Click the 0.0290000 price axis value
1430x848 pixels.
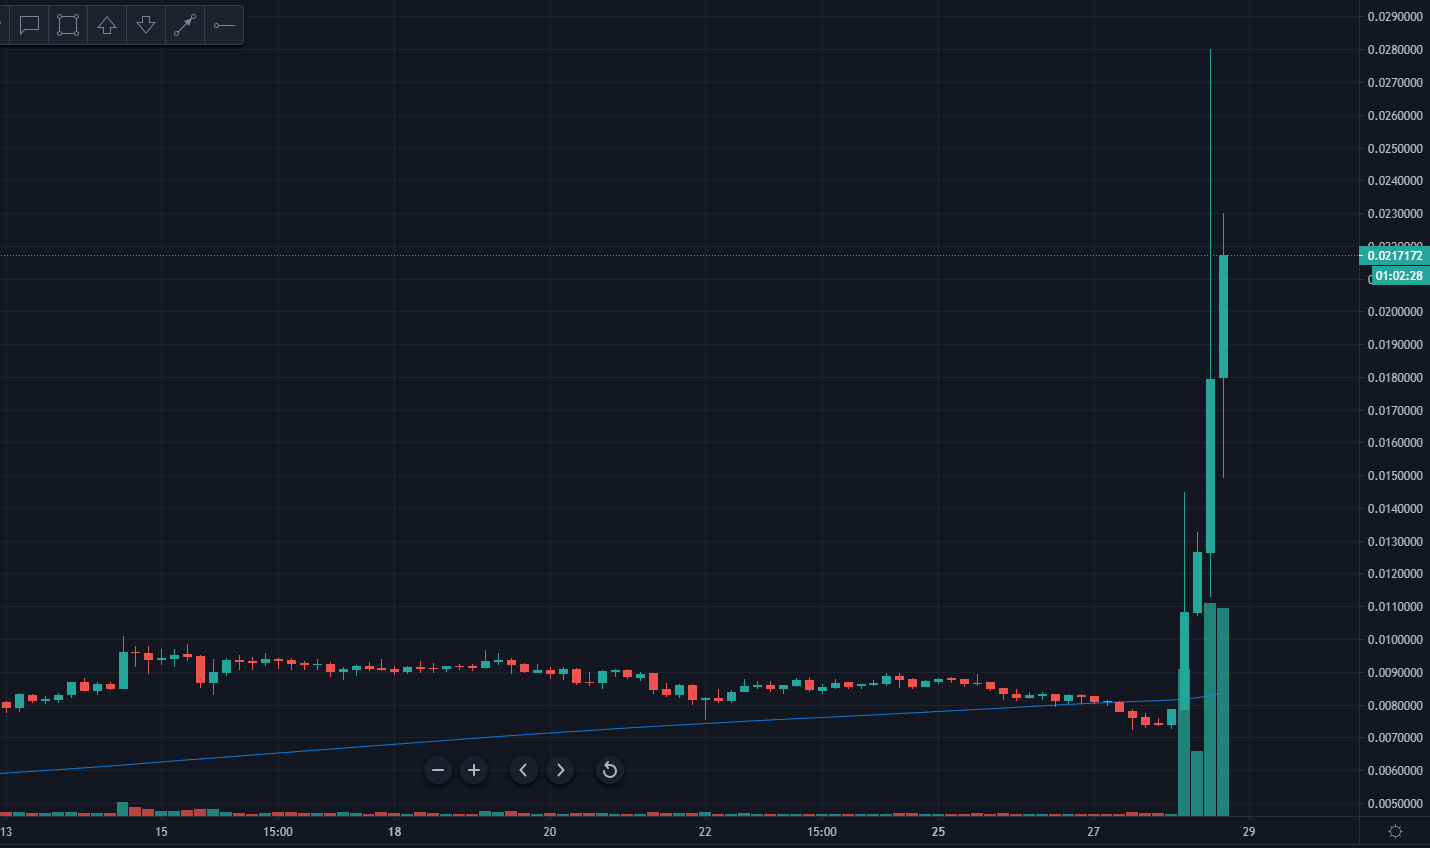pos(1394,16)
